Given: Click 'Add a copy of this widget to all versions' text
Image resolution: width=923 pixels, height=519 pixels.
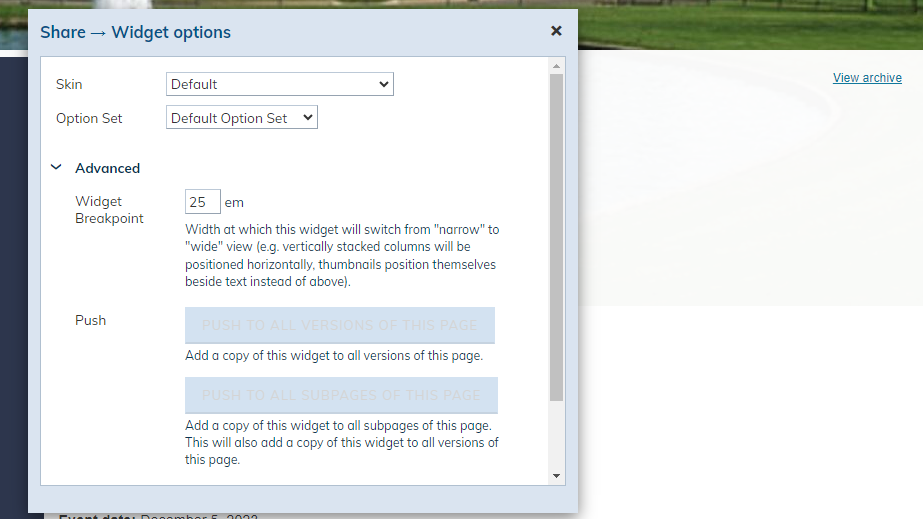Looking at the screenshot, I should [334, 355].
